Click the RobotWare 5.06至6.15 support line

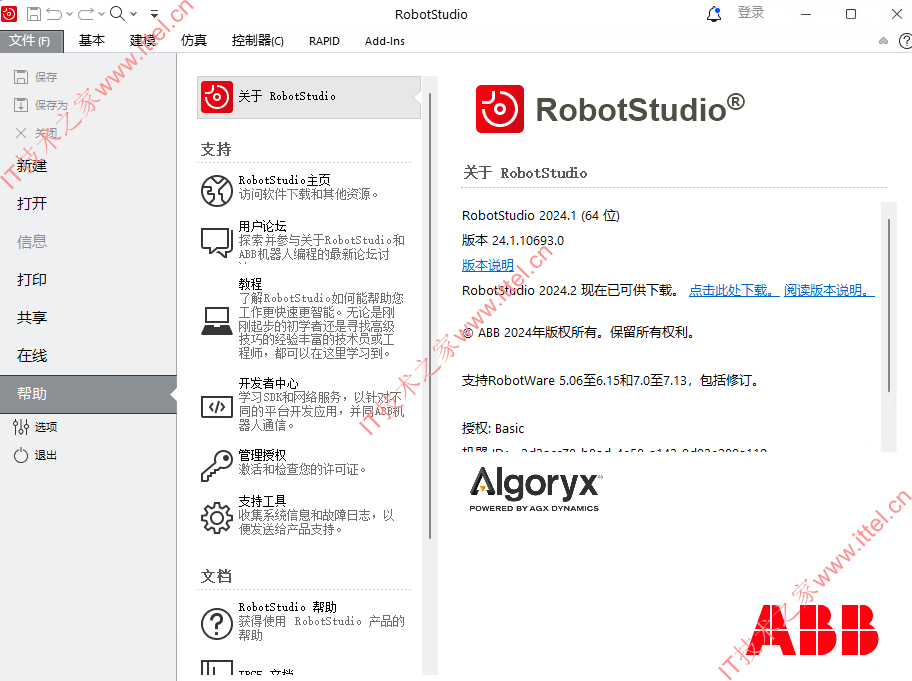[x=611, y=380]
